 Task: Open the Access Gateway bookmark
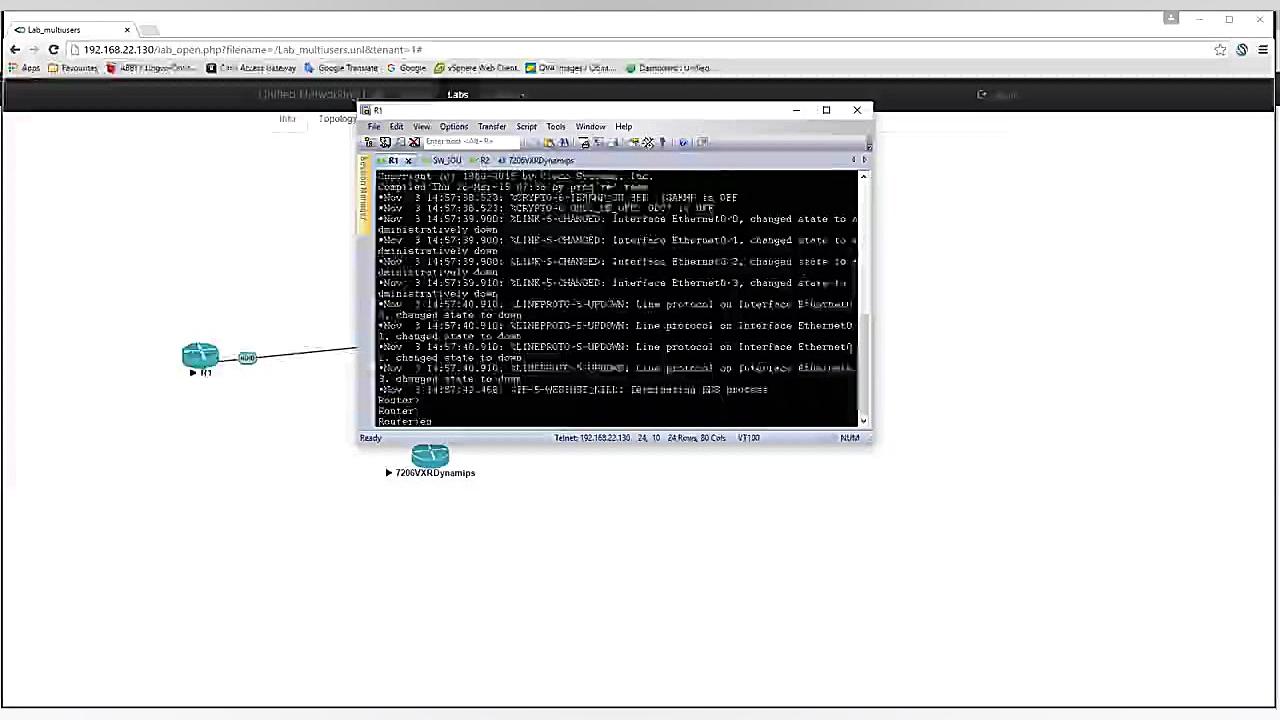click(x=251, y=68)
